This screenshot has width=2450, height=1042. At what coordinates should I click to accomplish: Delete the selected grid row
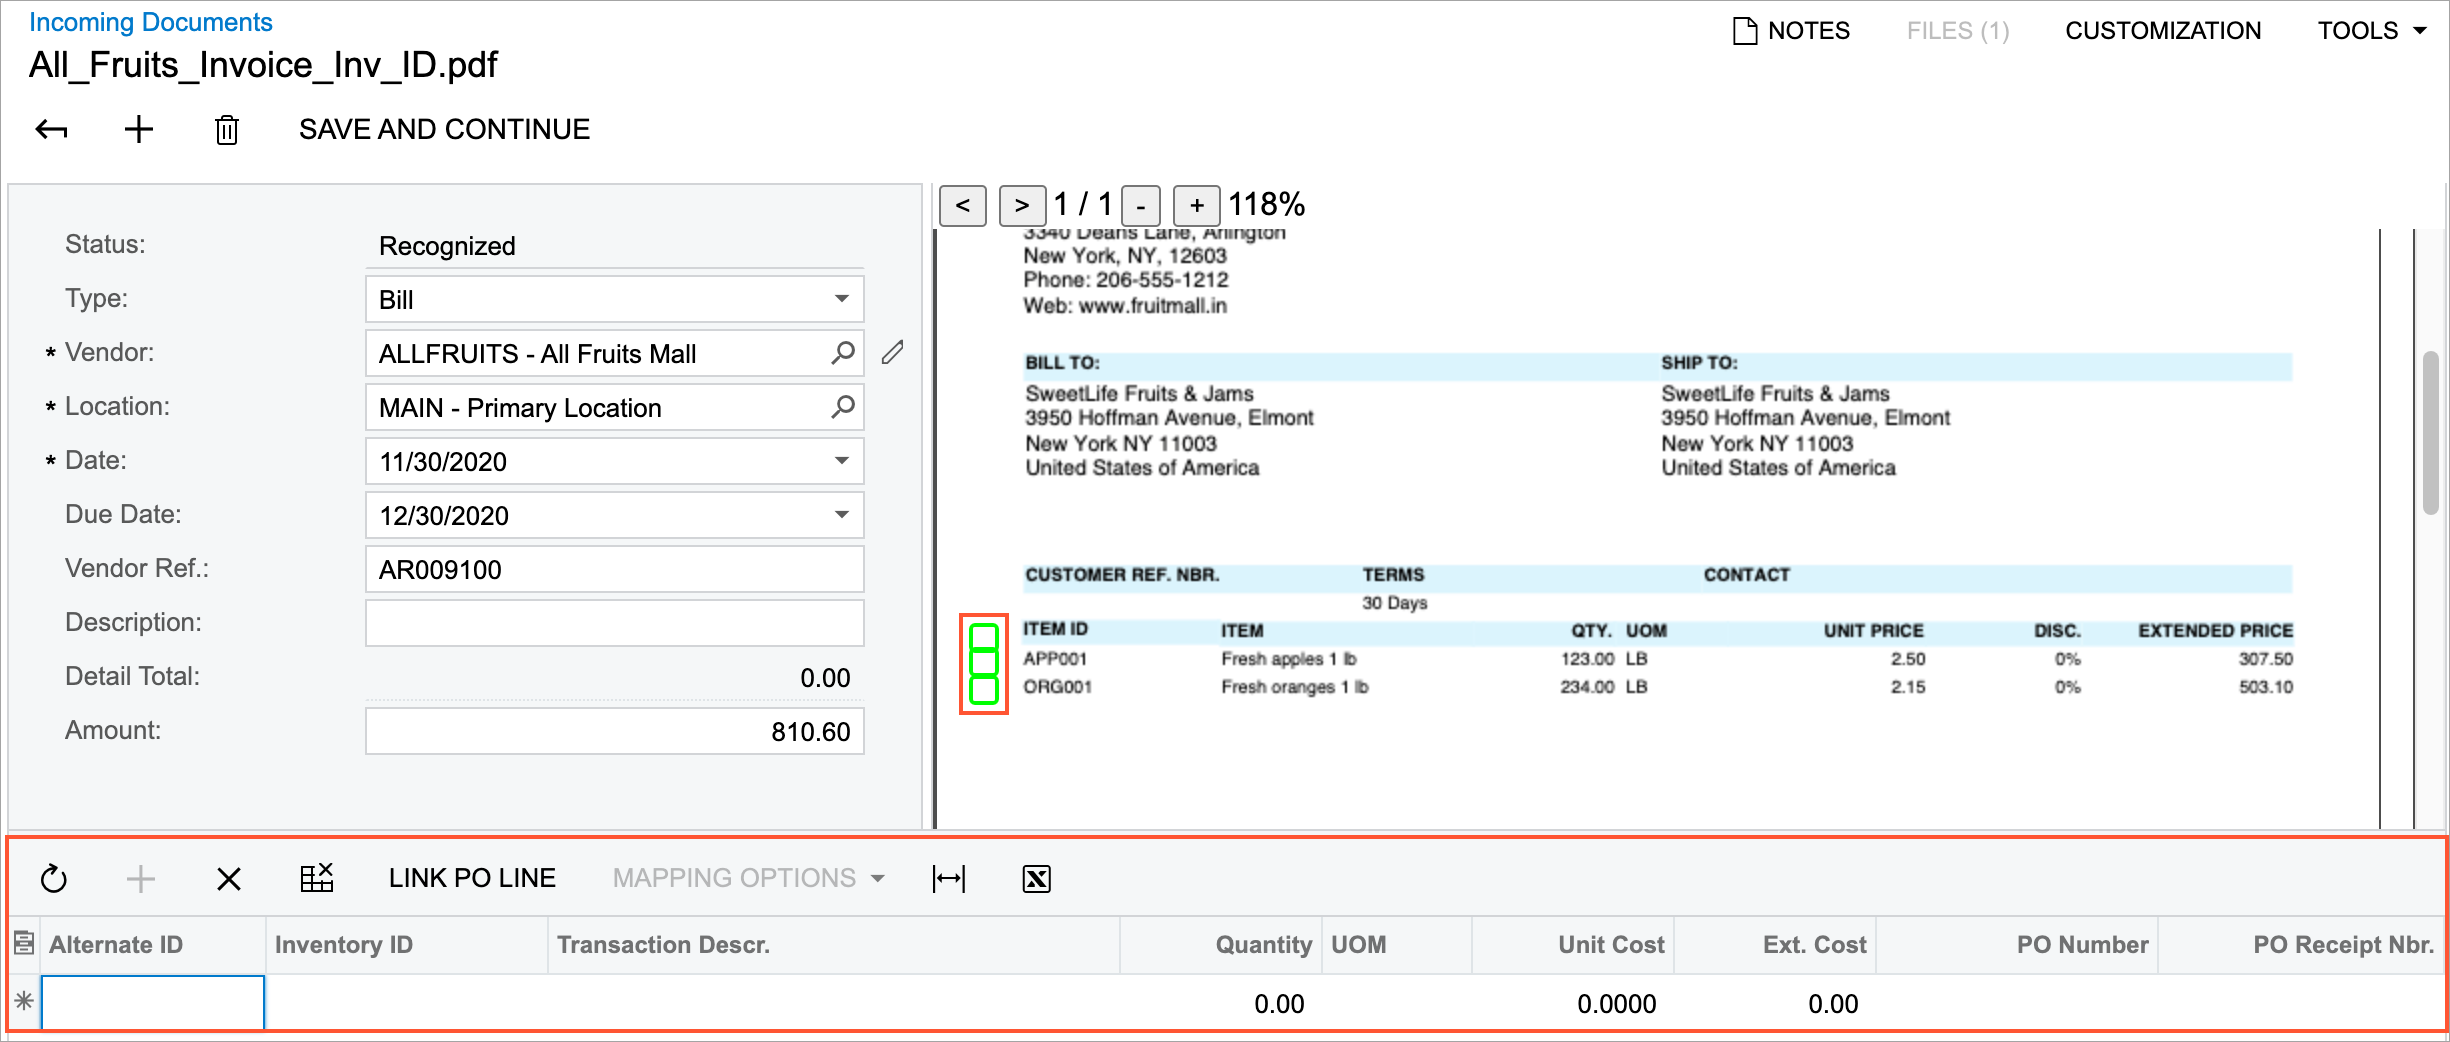coord(228,878)
